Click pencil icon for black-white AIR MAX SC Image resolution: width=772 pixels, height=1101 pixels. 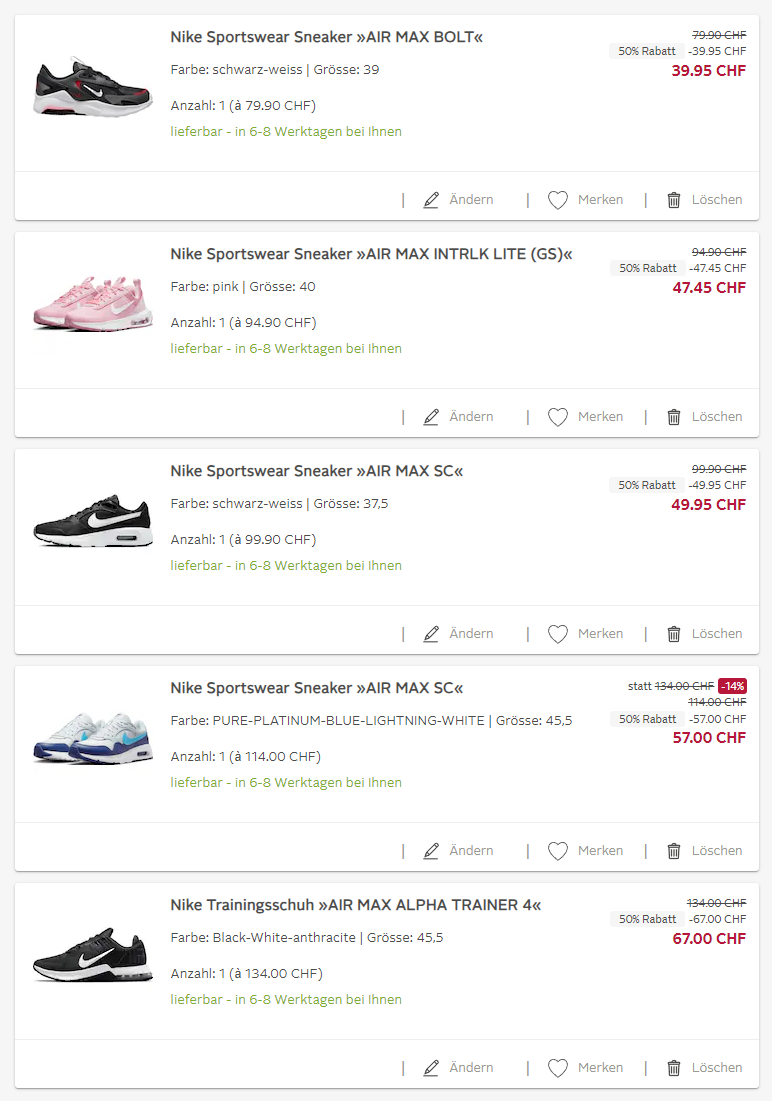431,634
